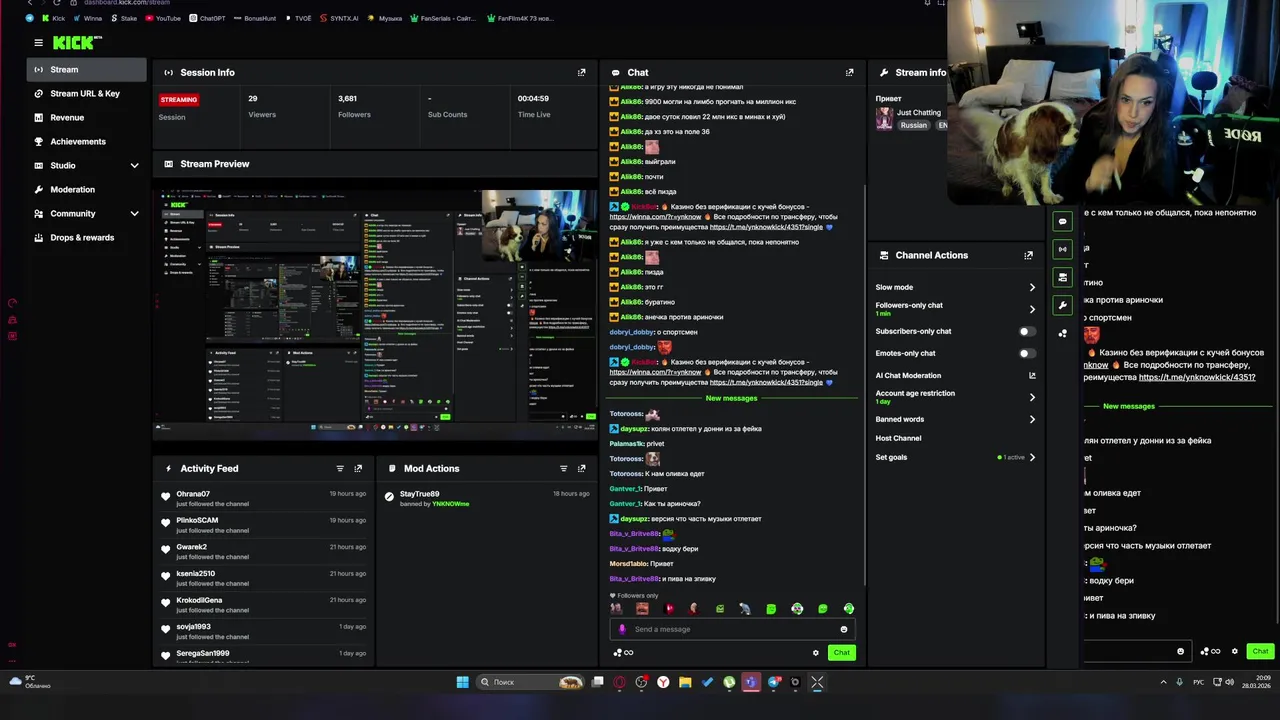This screenshot has height=720, width=1280.
Task: Open Drops & rewards in sidebar
Action: coord(87,237)
